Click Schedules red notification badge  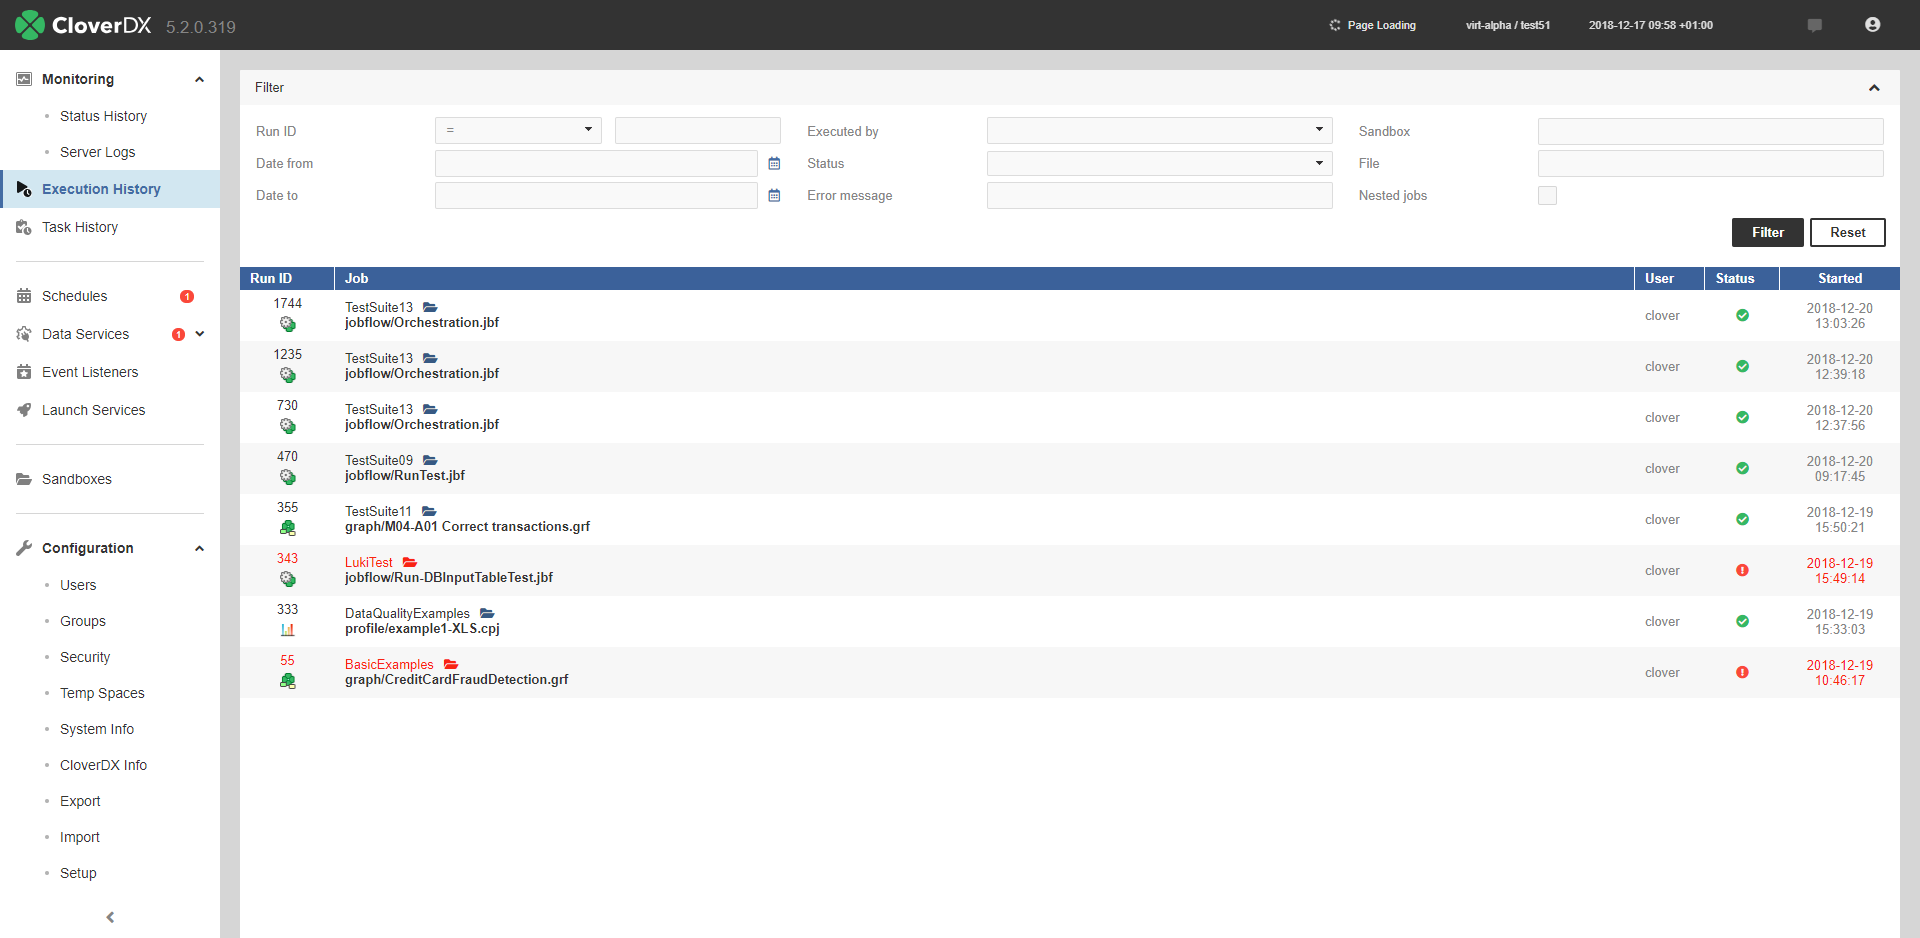coord(187,297)
